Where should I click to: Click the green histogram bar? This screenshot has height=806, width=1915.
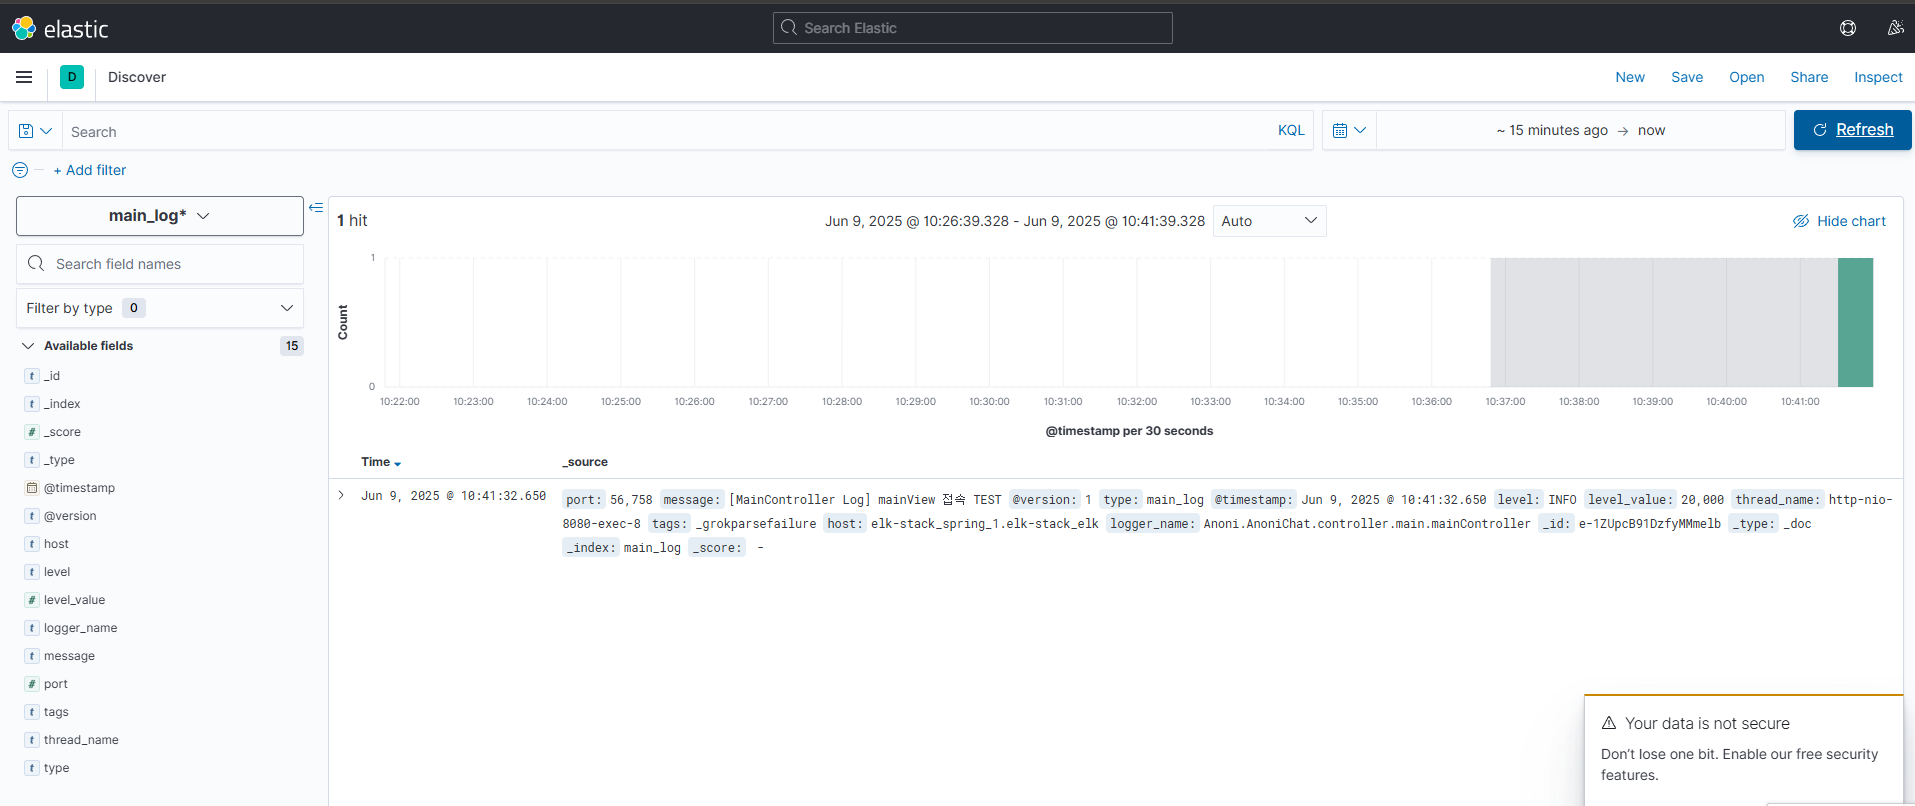click(x=1855, y=322)
